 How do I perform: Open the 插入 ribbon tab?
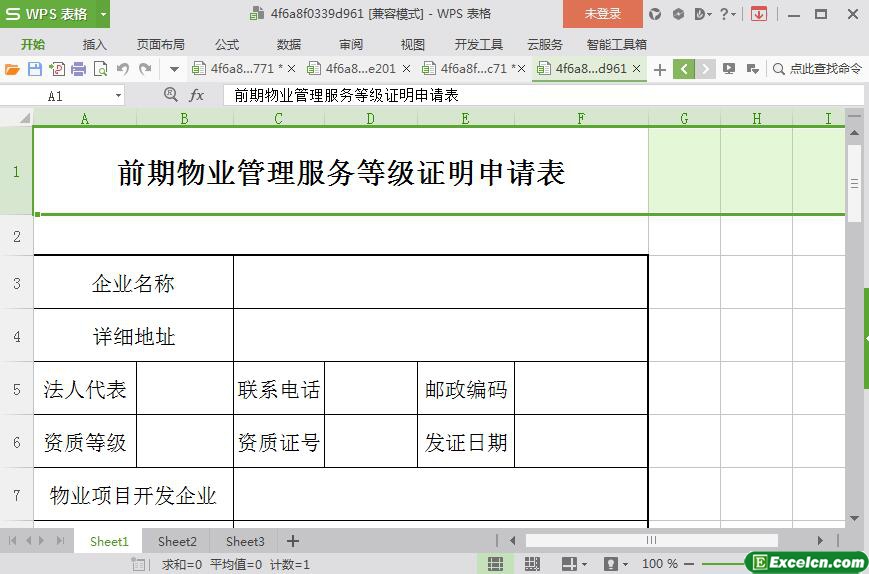point(94,44)
